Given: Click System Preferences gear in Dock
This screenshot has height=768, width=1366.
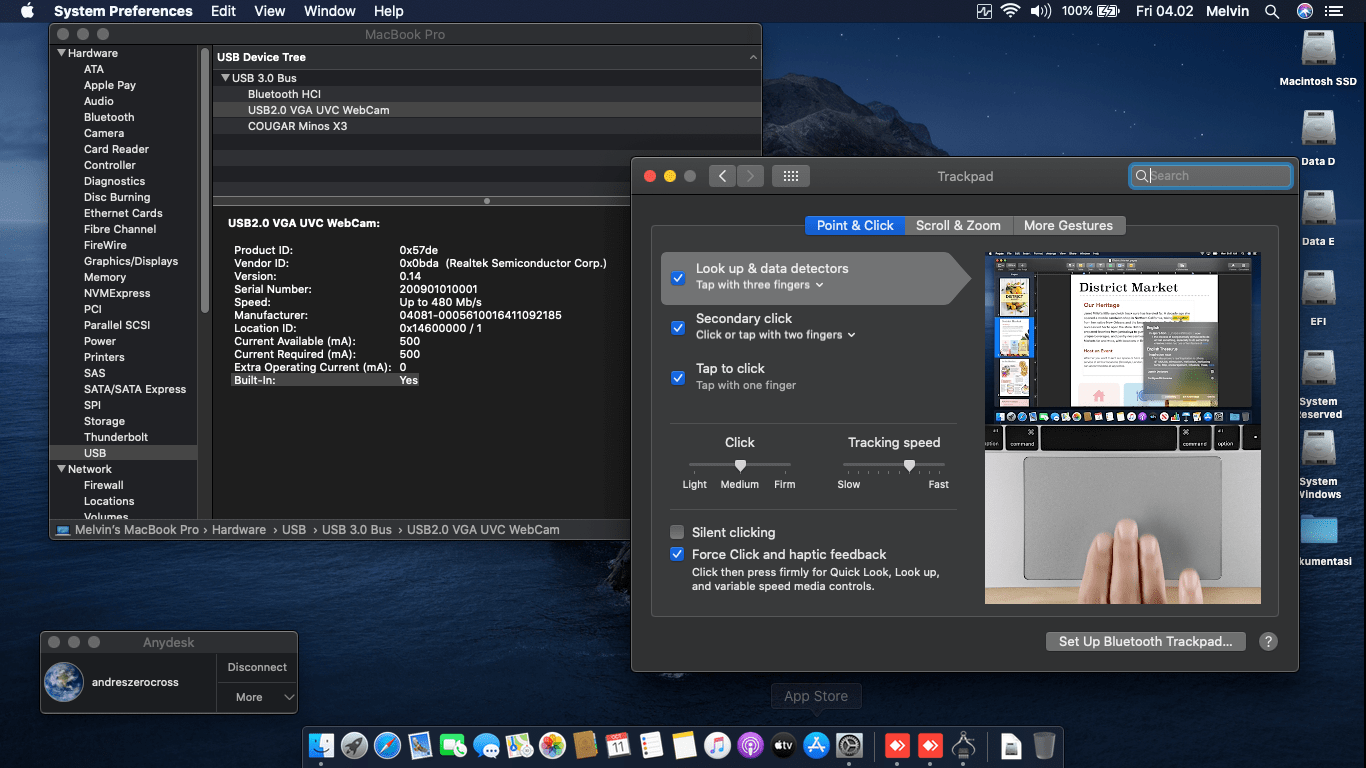Looking at the screenshot, I should (x=849, y=745).
